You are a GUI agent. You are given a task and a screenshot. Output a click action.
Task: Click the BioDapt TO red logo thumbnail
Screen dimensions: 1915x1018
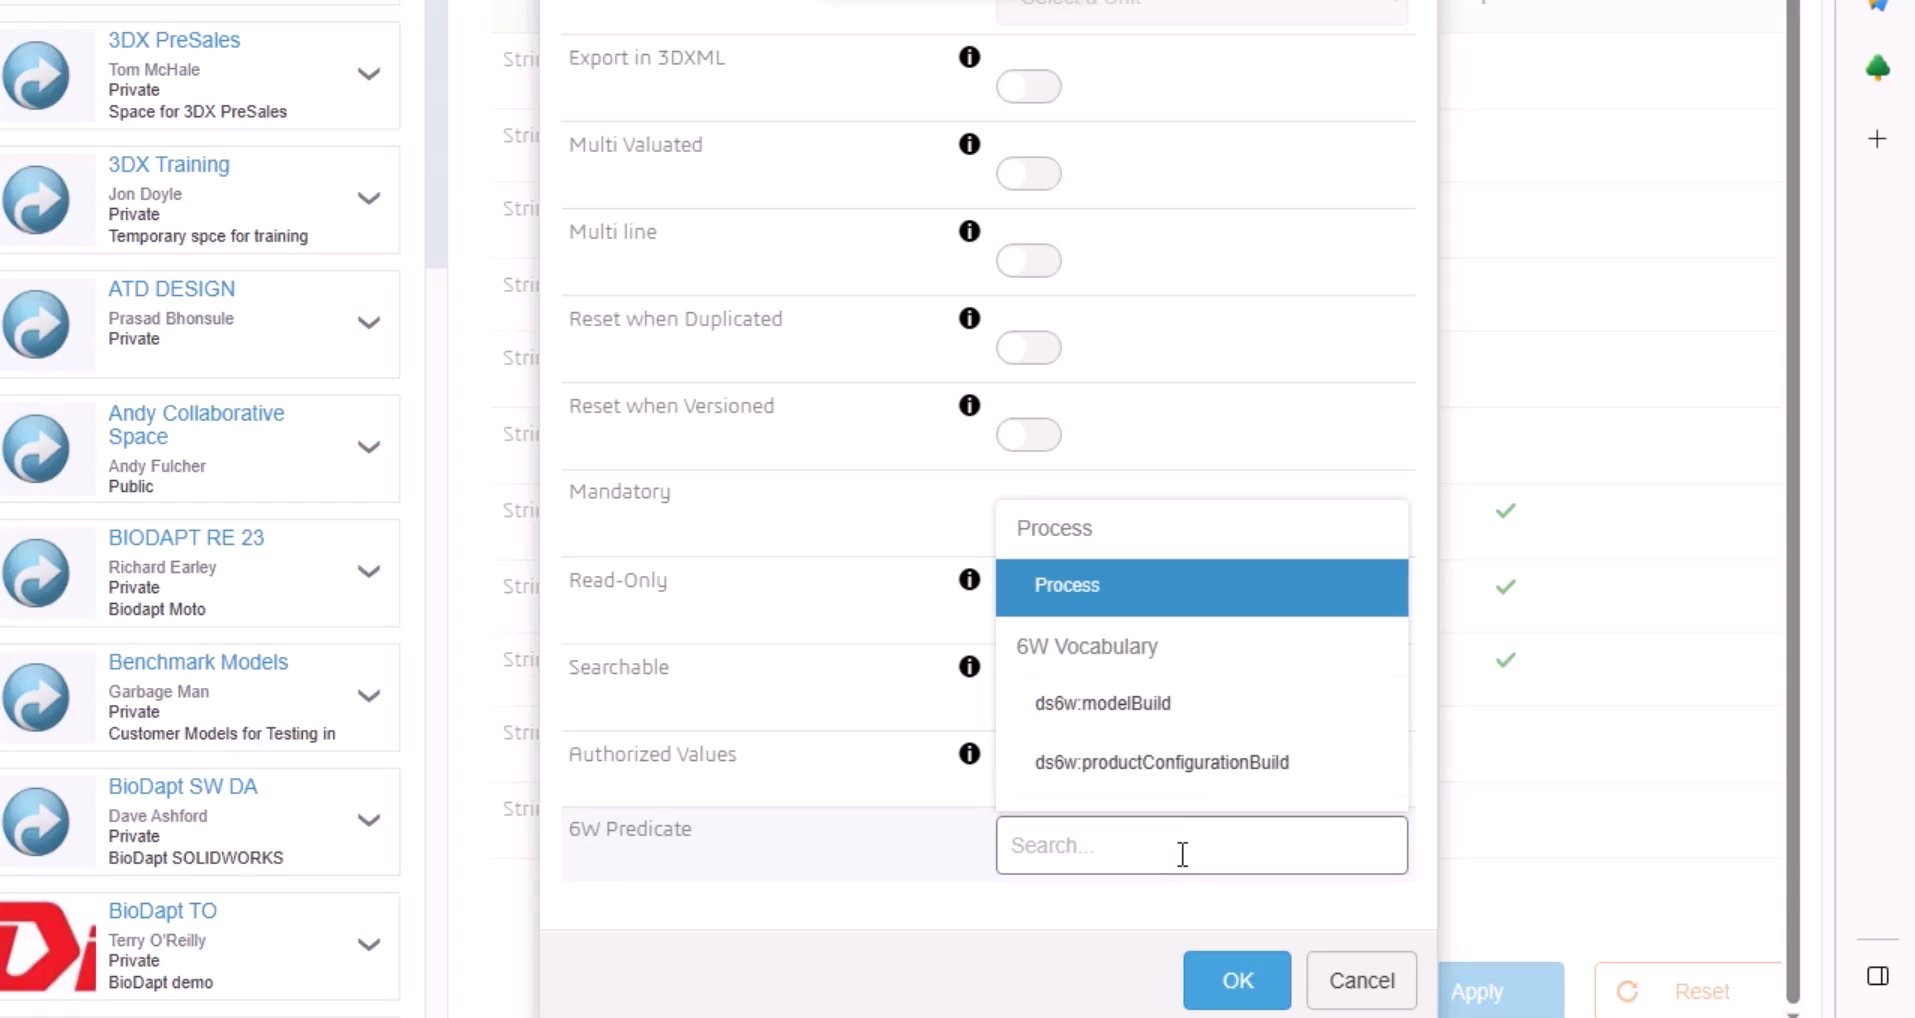click(47, 946)
